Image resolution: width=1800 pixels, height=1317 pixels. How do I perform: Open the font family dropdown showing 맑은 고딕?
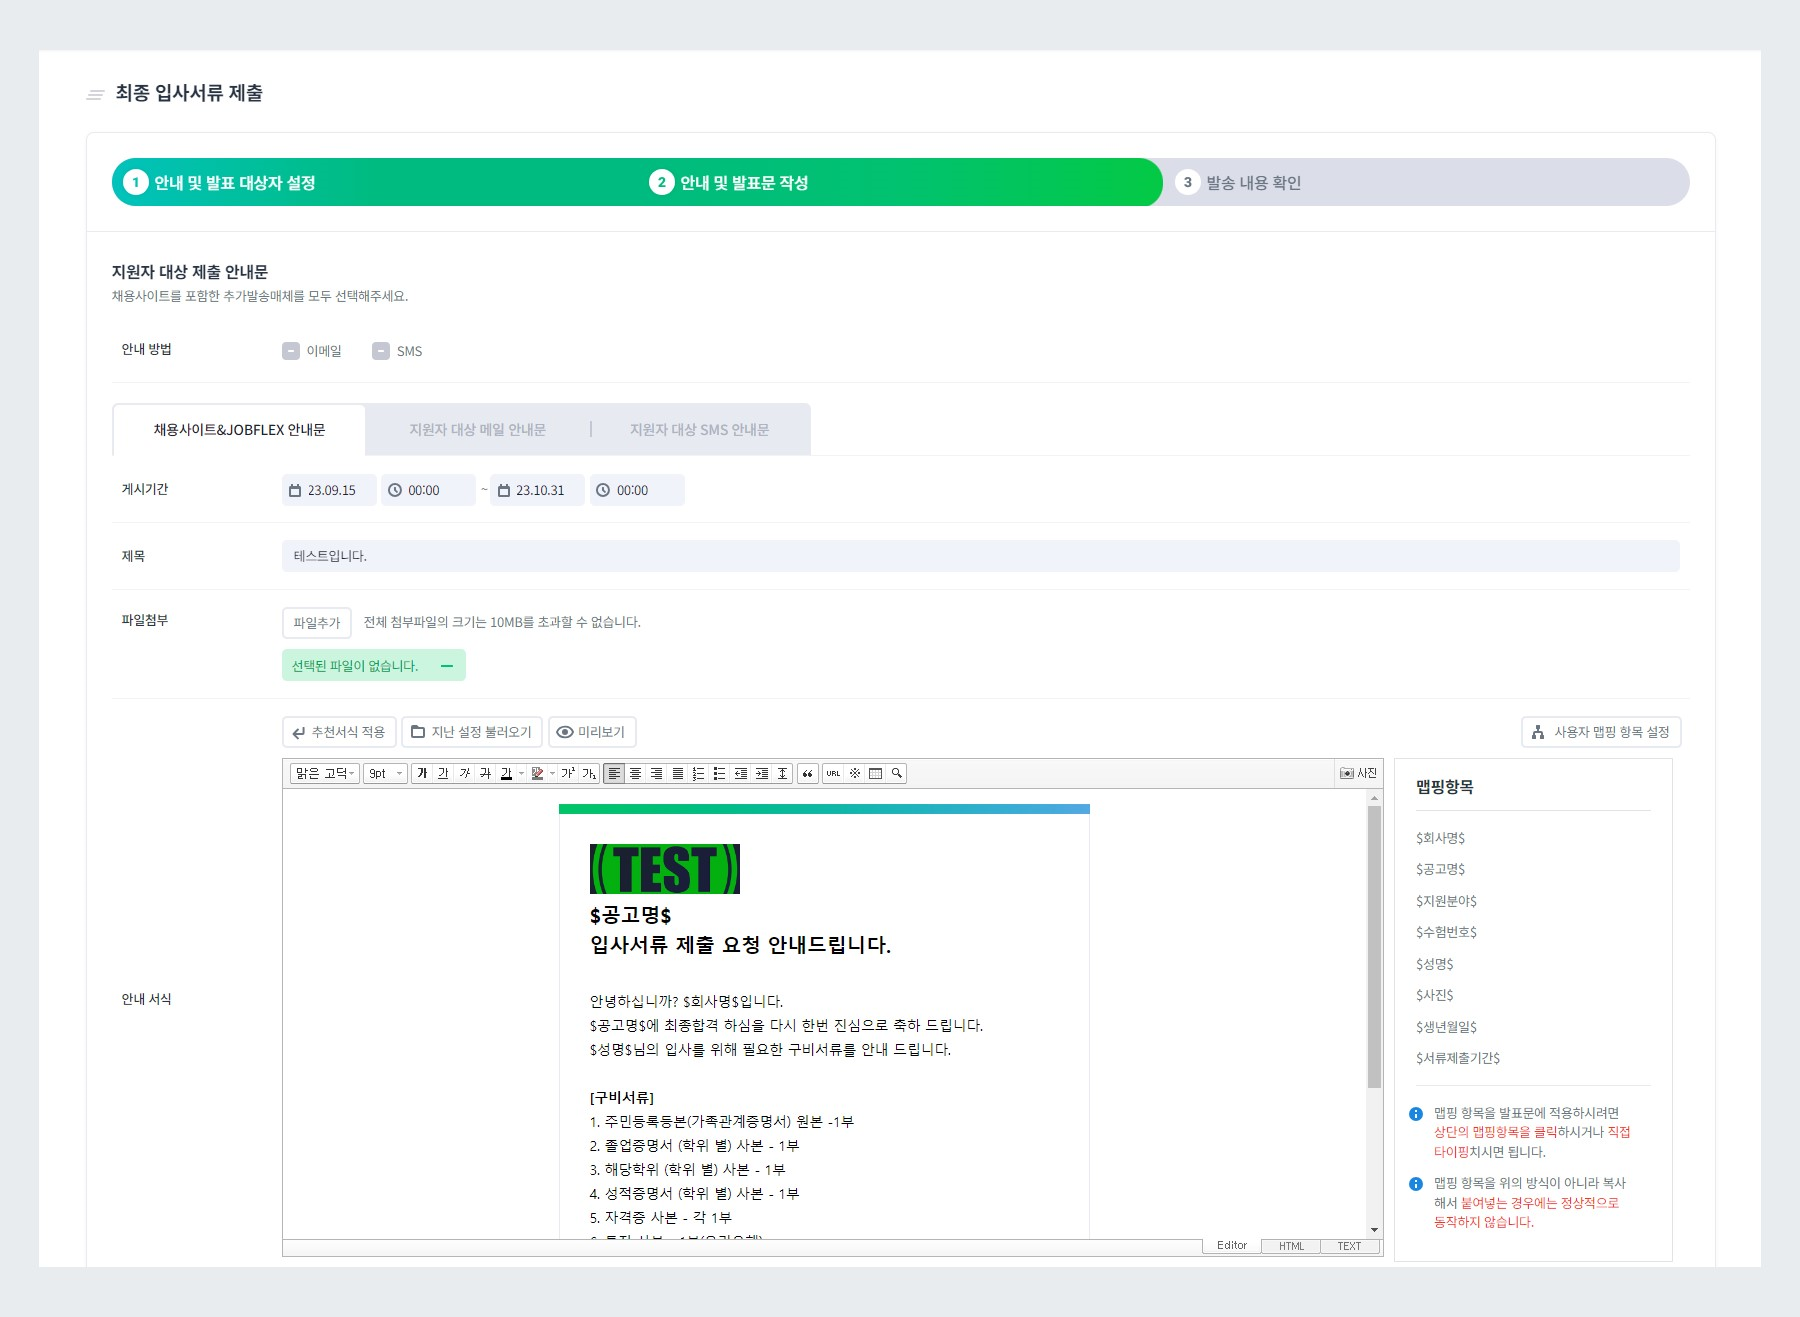coord(324,772)
